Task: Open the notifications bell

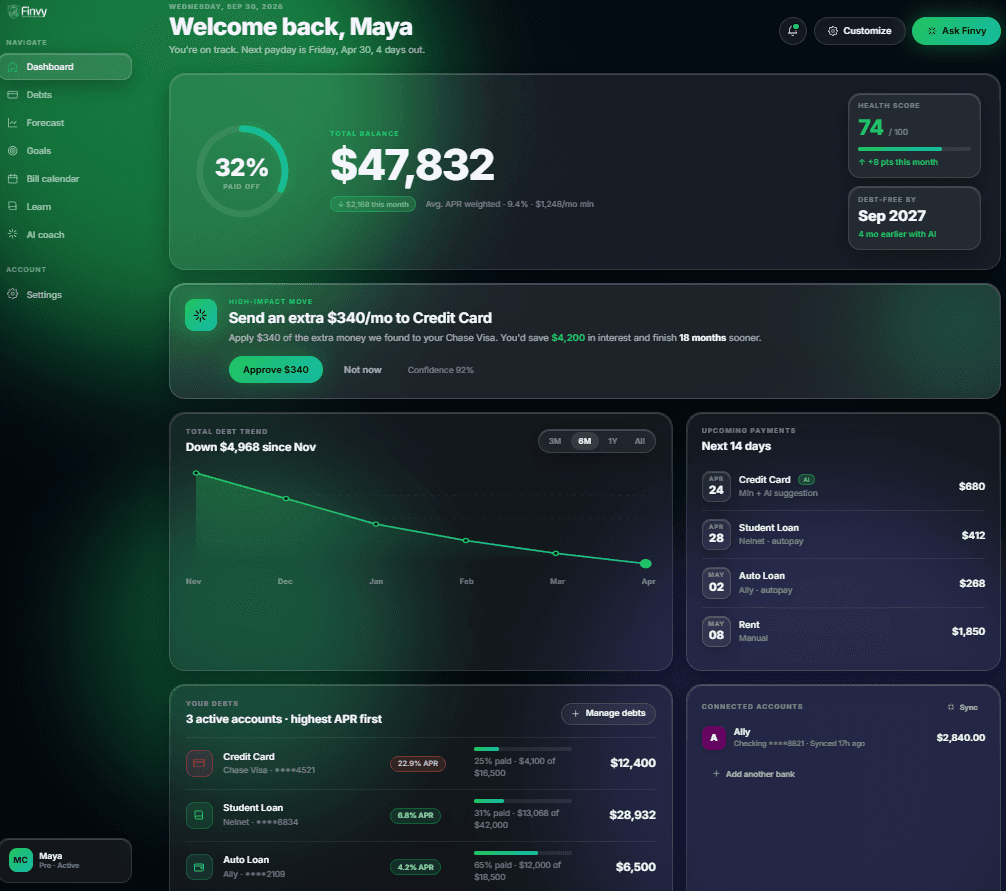Action: pyautogui.click(x=792, y=31)
